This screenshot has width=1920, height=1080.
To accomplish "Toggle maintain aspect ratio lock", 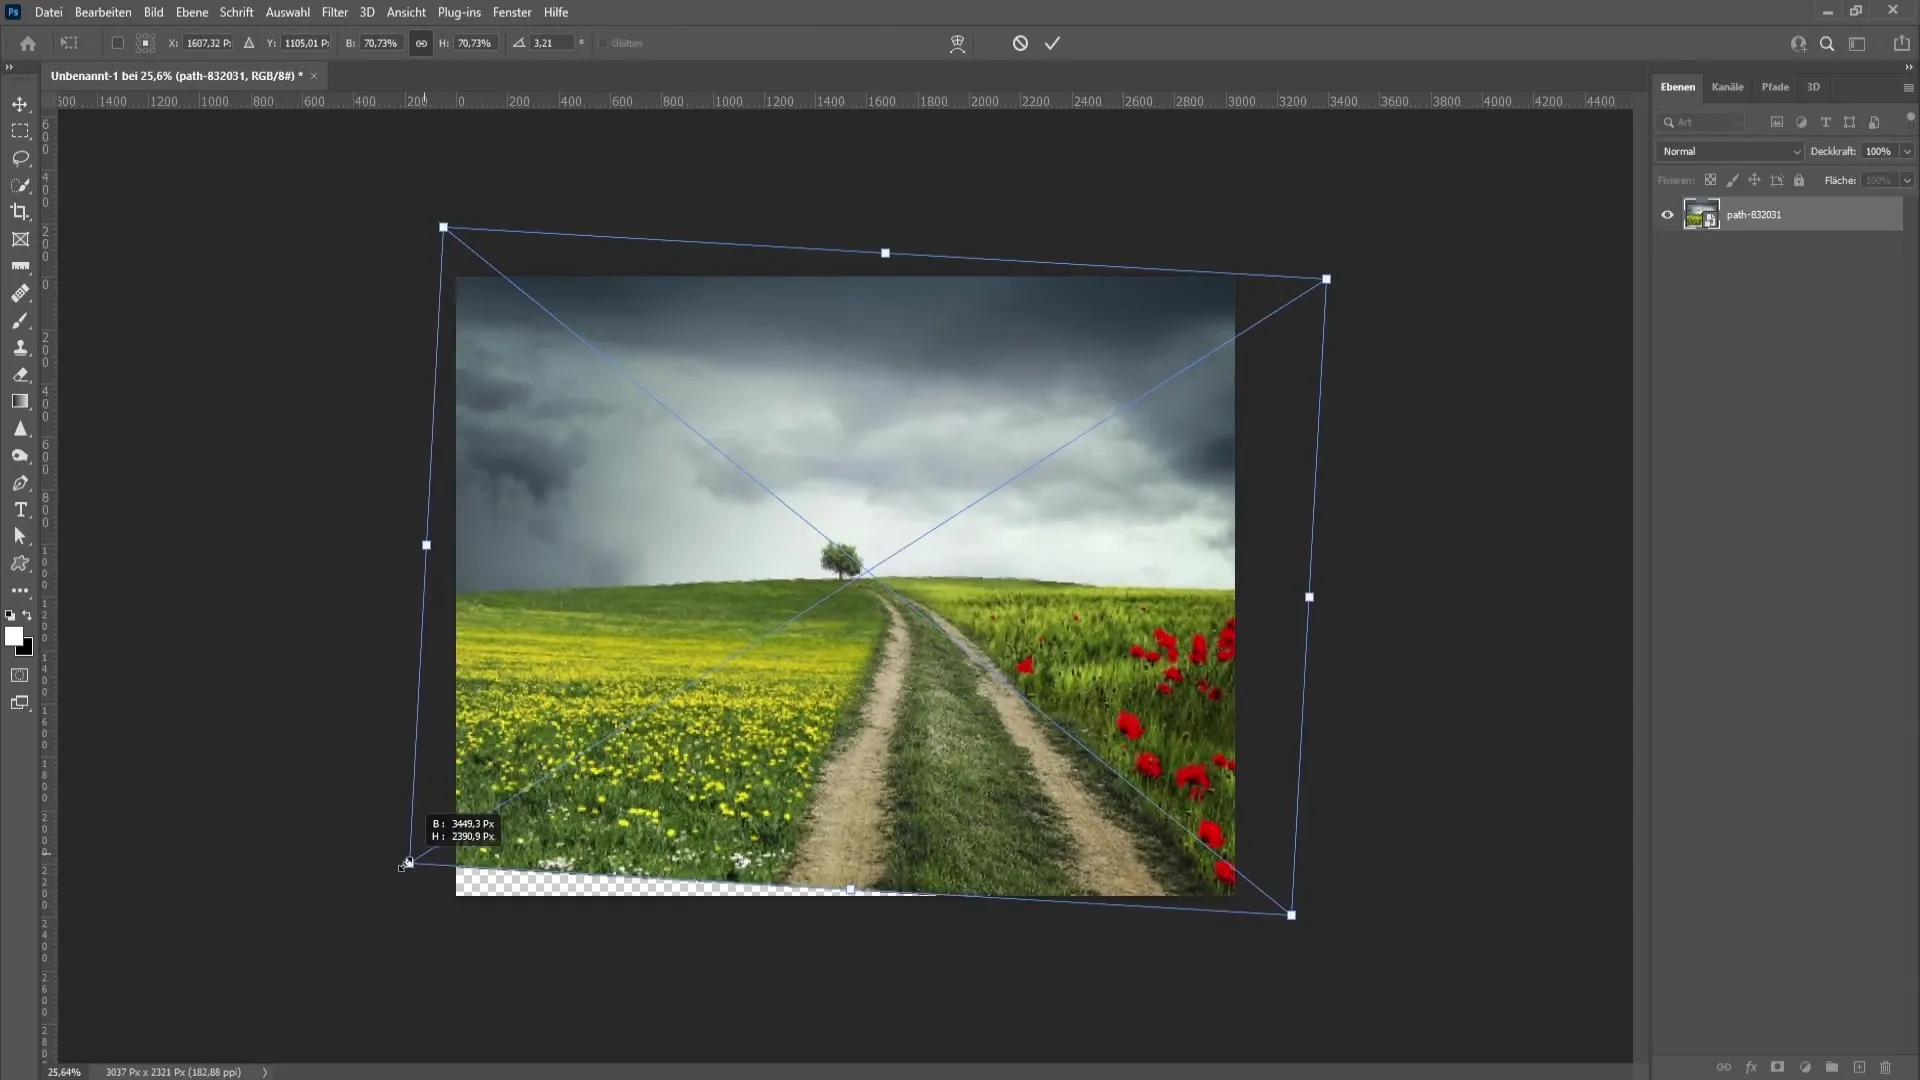I will pyautogui.click(x=421, y=42).
